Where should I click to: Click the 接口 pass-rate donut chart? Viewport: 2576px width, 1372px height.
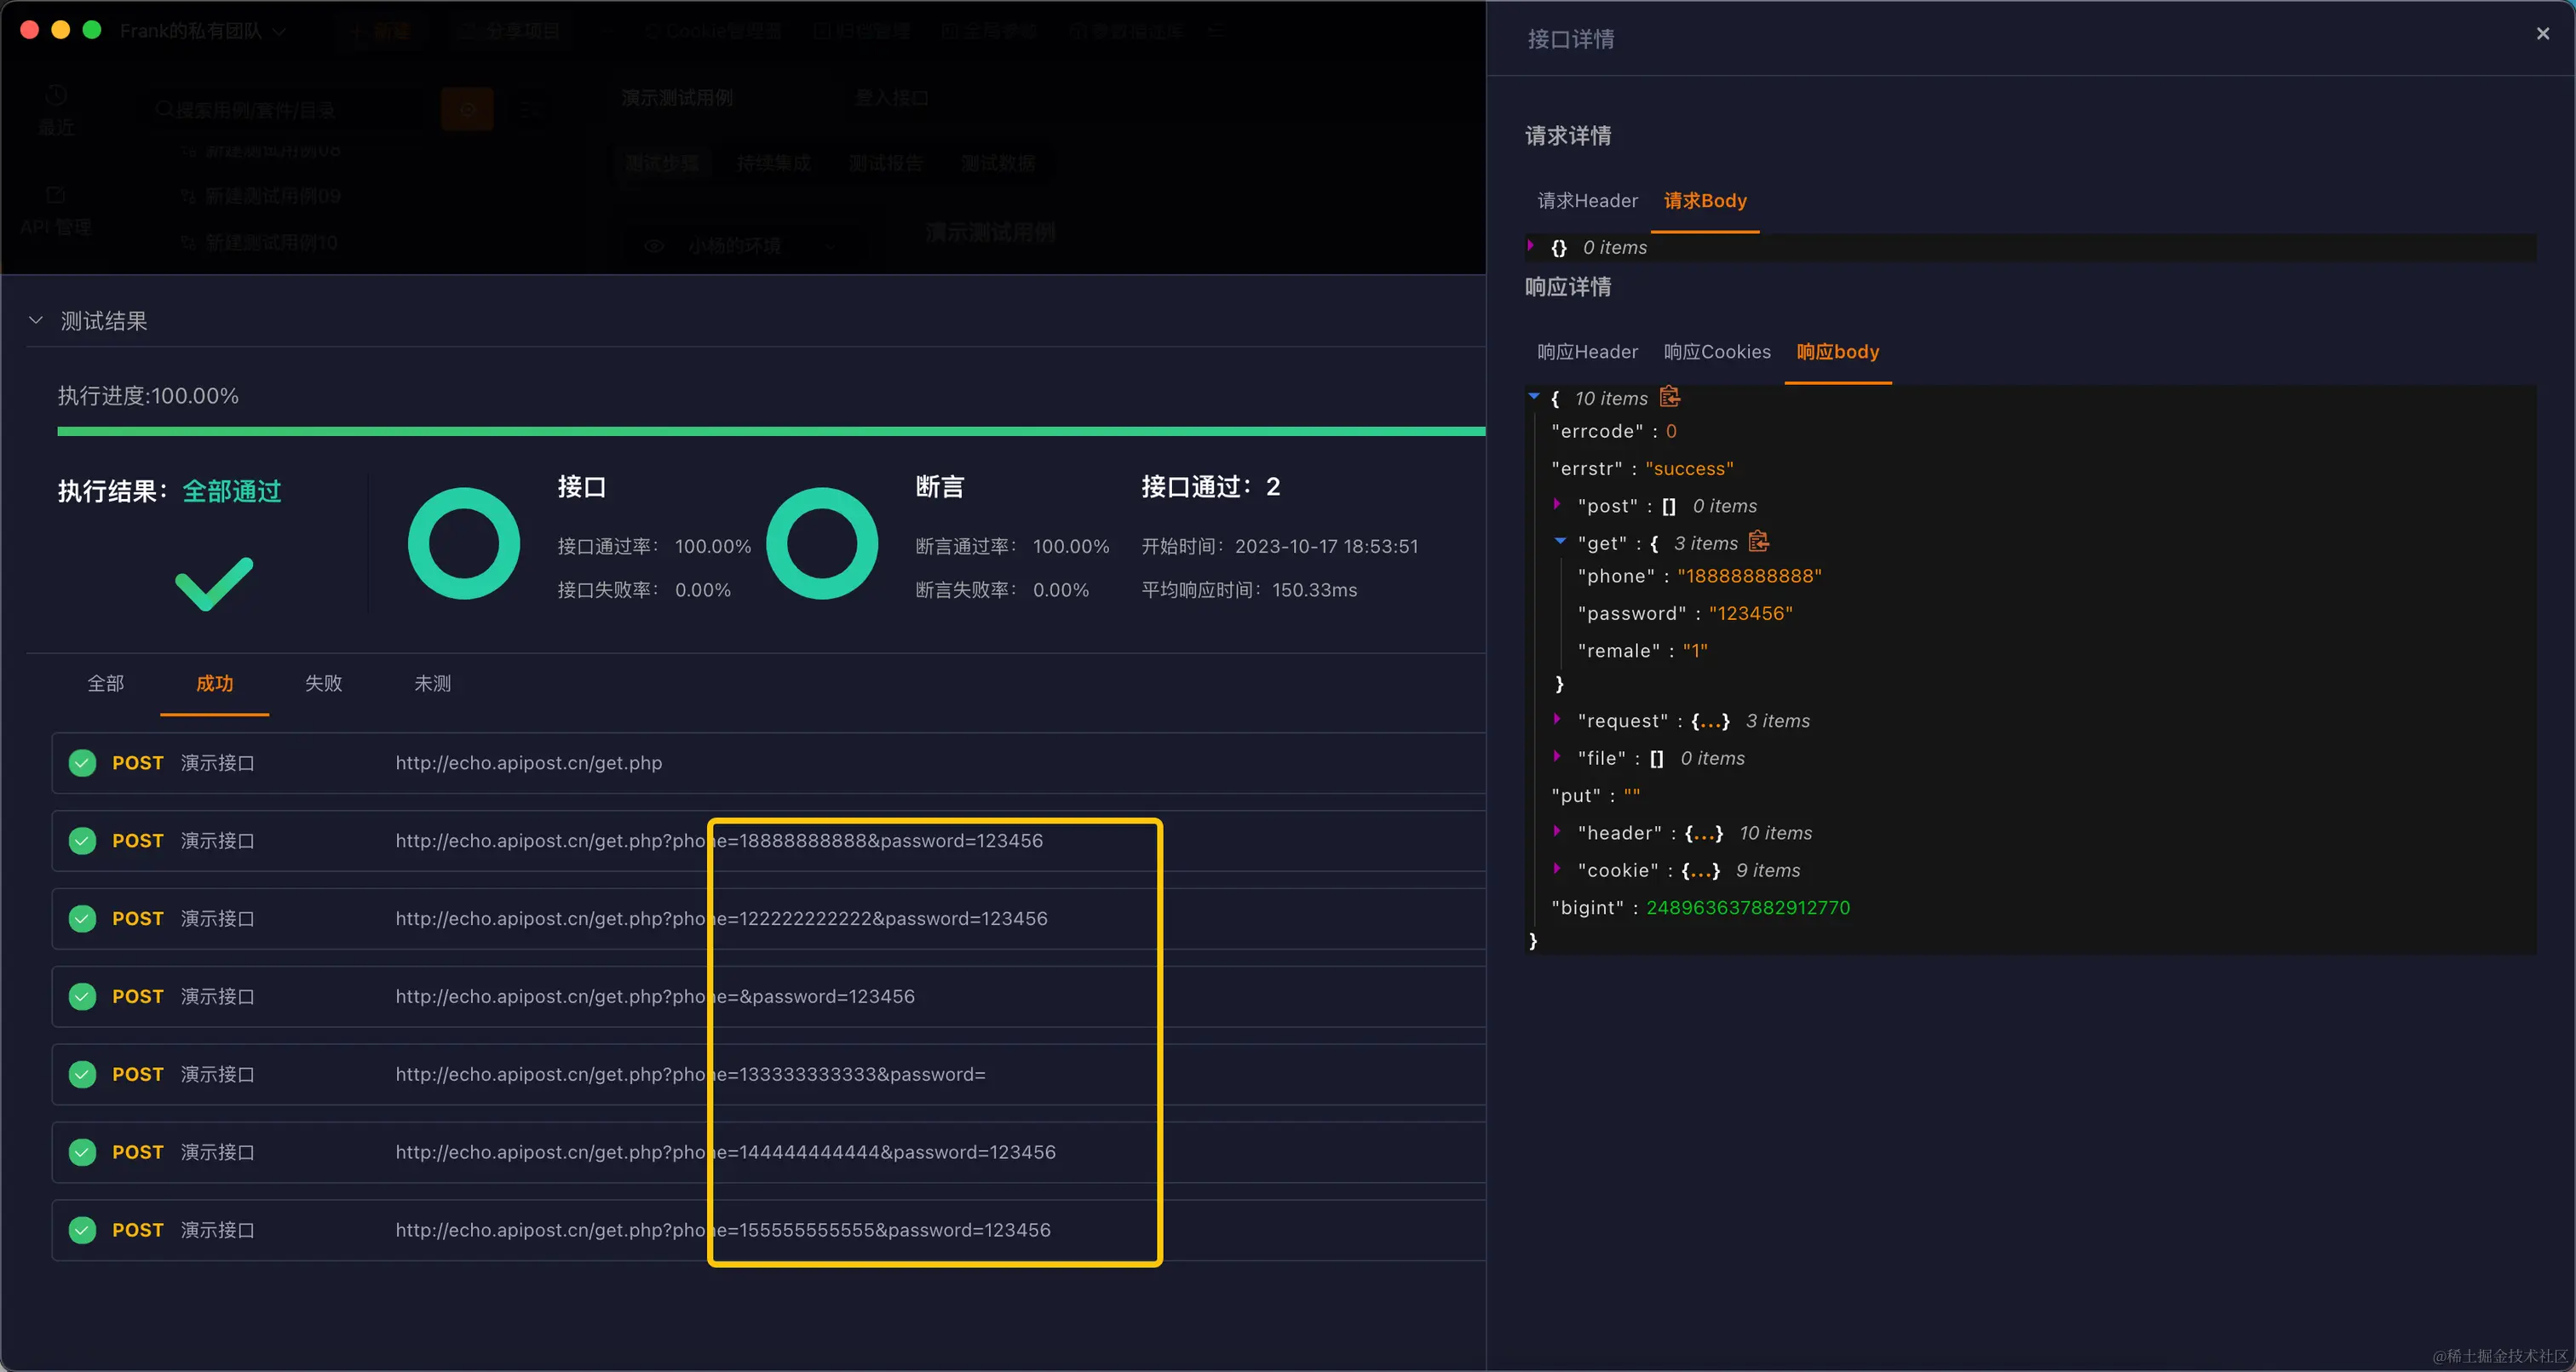coord(464,543)
